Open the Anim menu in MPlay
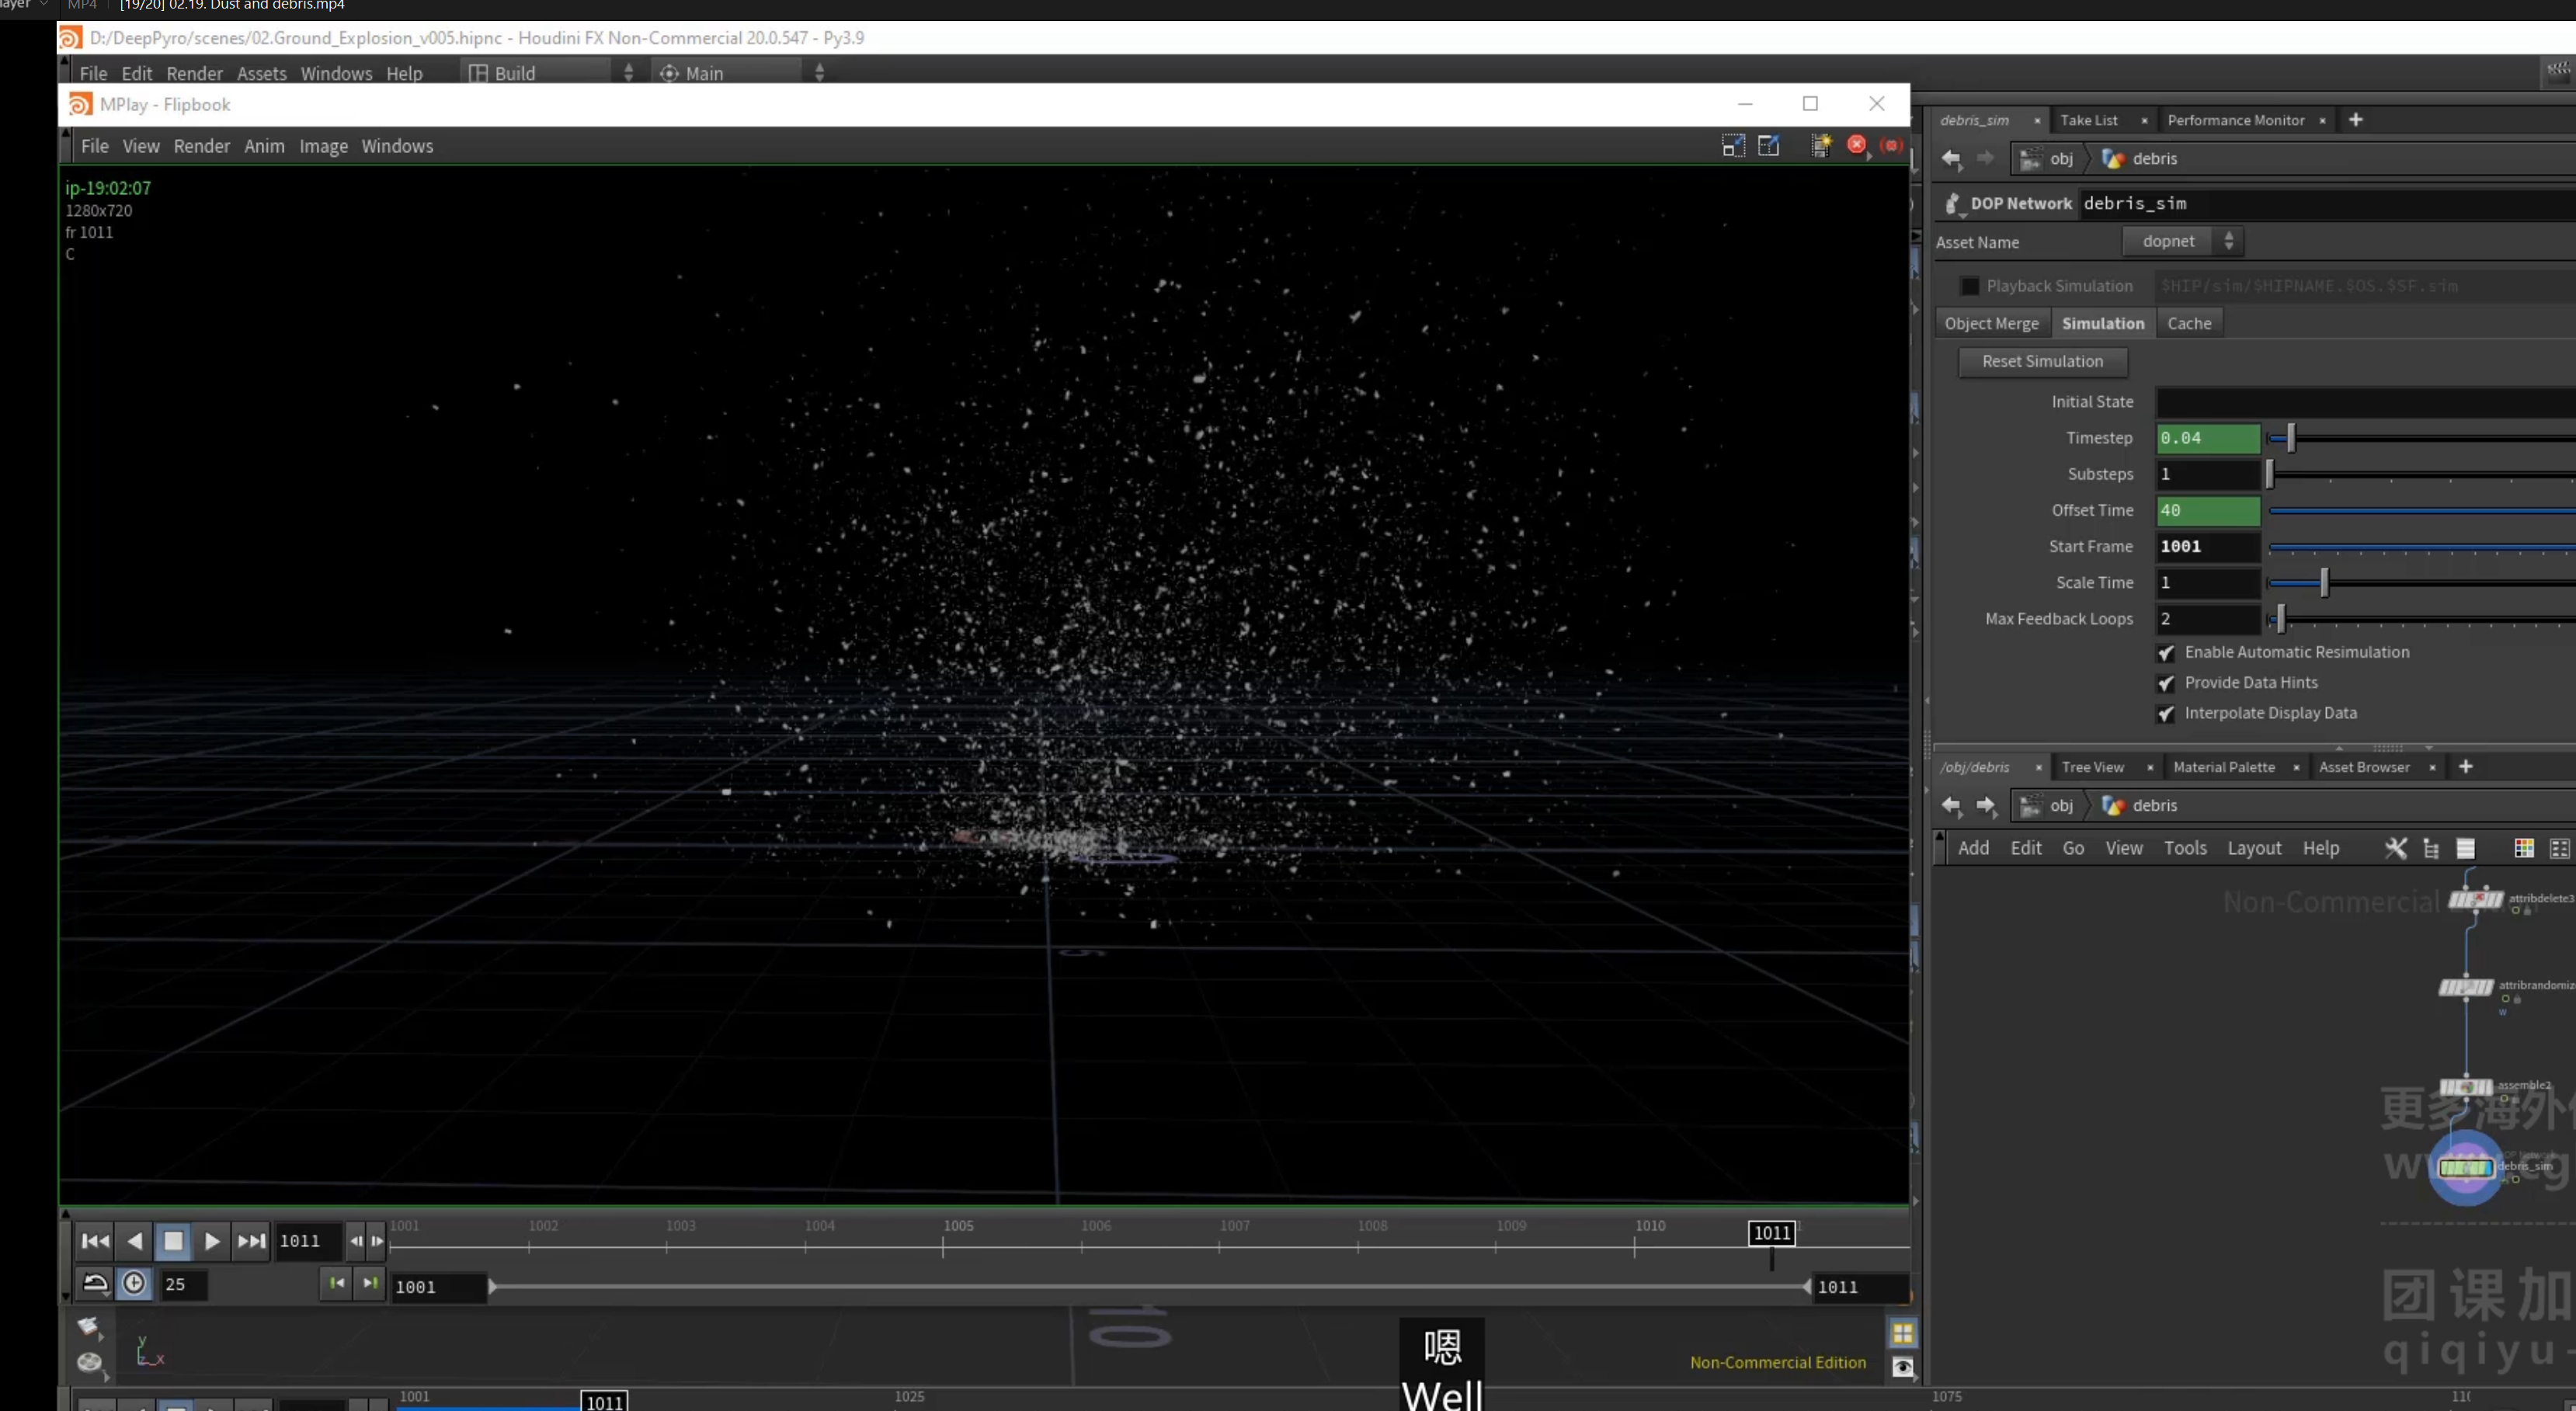The image size is (2576, 1411). point(264,146)
